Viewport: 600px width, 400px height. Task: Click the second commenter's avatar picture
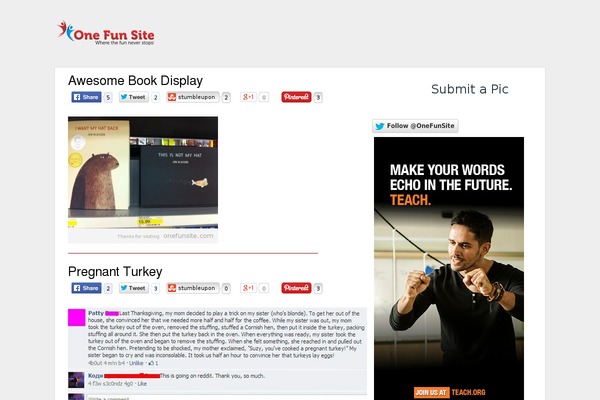[x=76, y=380]
